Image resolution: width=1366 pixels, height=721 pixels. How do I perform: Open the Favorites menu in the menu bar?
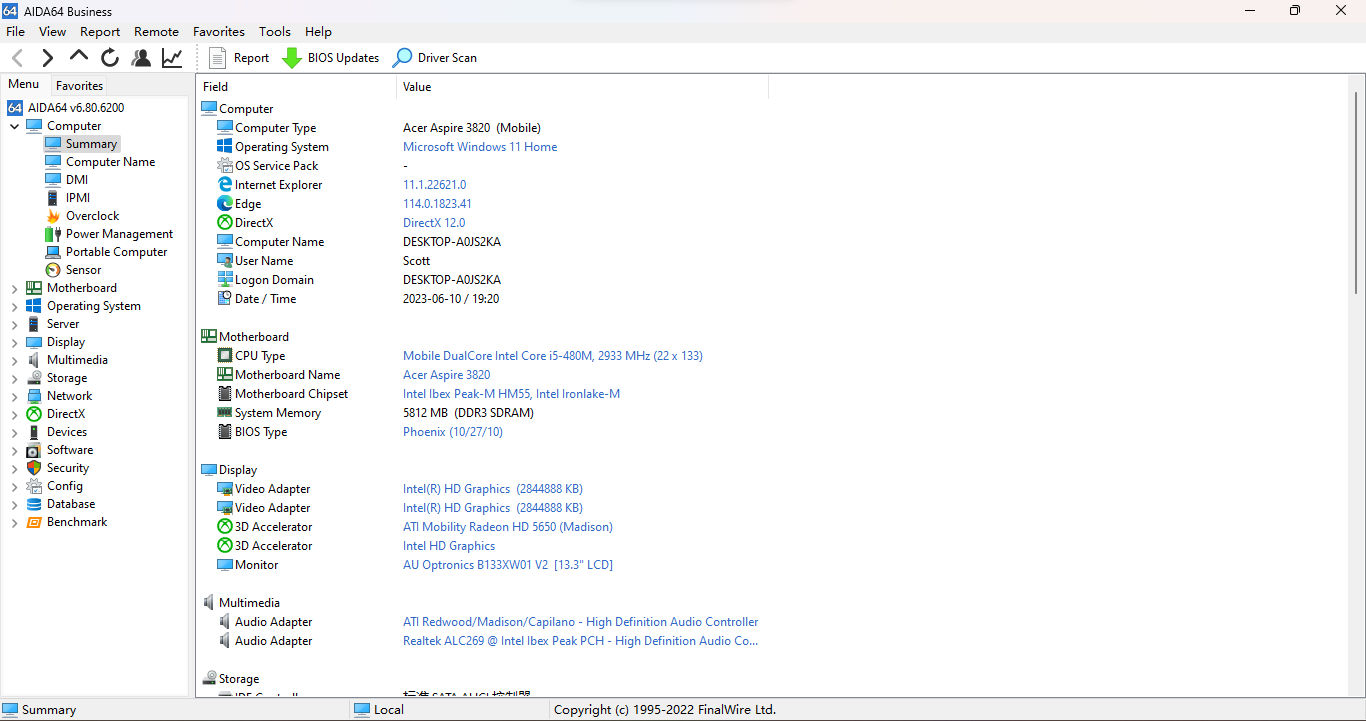[x=219, y=32]
